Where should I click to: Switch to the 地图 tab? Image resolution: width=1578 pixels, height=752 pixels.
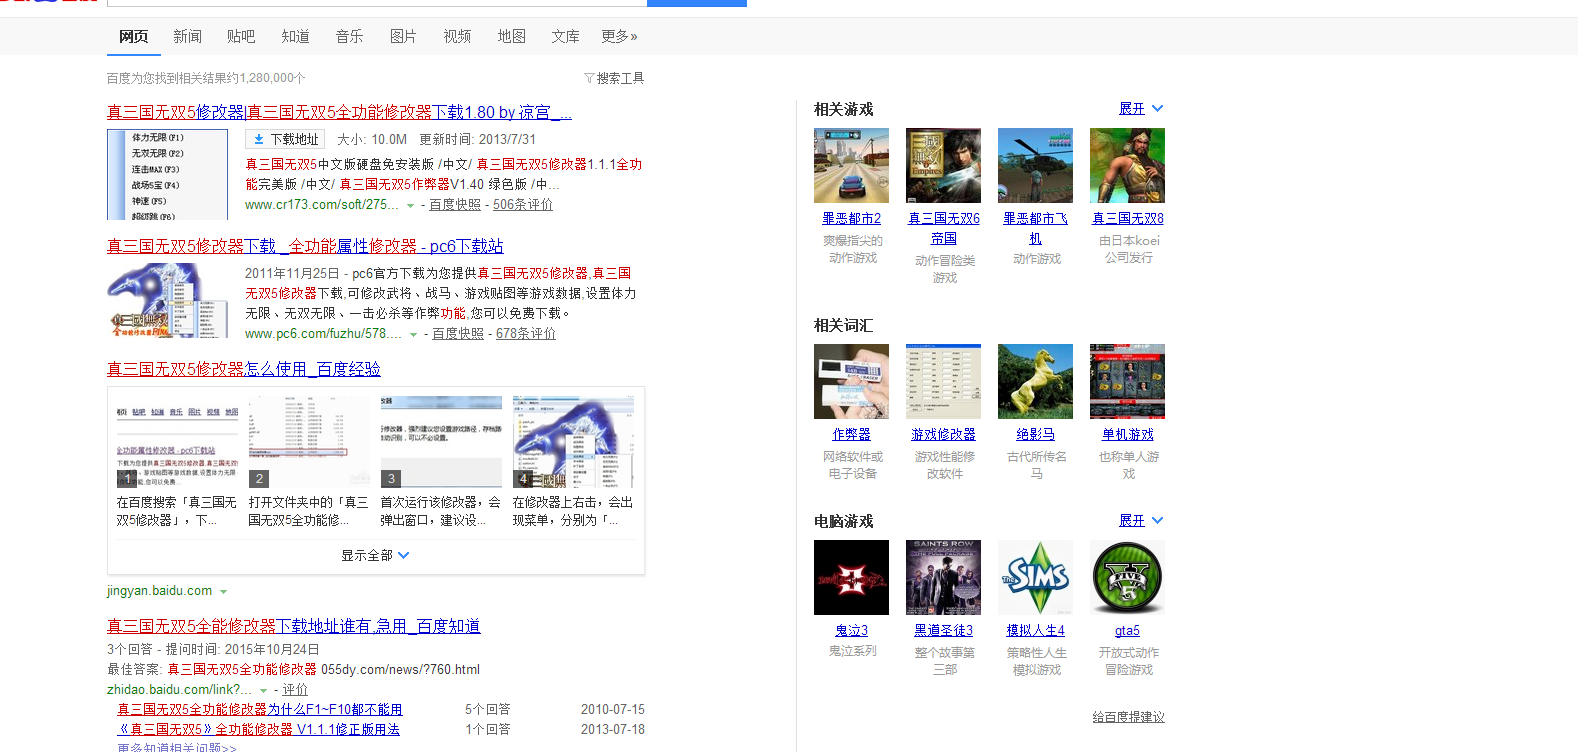coord(511,36)
